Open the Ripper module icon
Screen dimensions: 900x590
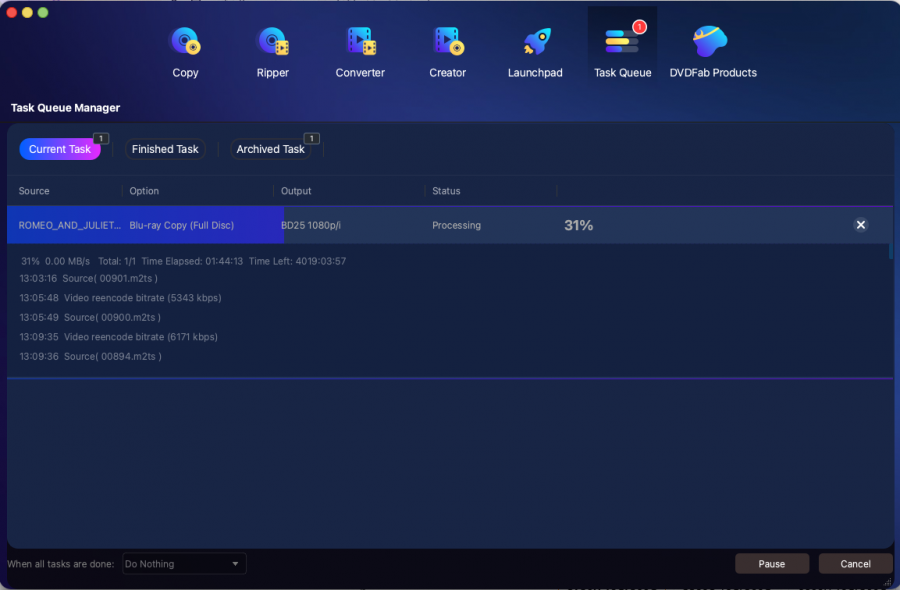point(272,42)
